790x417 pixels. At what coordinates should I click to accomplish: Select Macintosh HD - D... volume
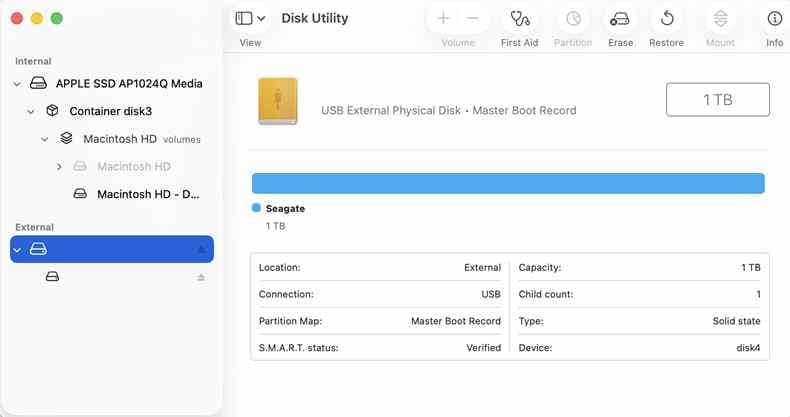[148, 194]
